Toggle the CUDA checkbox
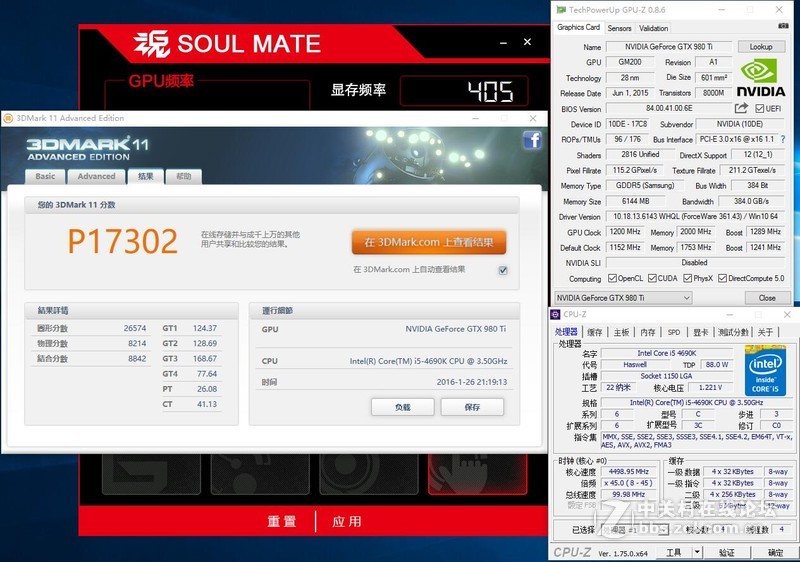Viewport: 800px width, 562px height. pos(652,278)
